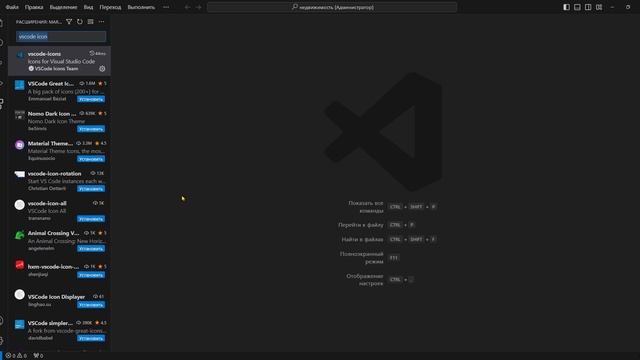Toggle the bottom panel layout icon

(x=577, y=7)
